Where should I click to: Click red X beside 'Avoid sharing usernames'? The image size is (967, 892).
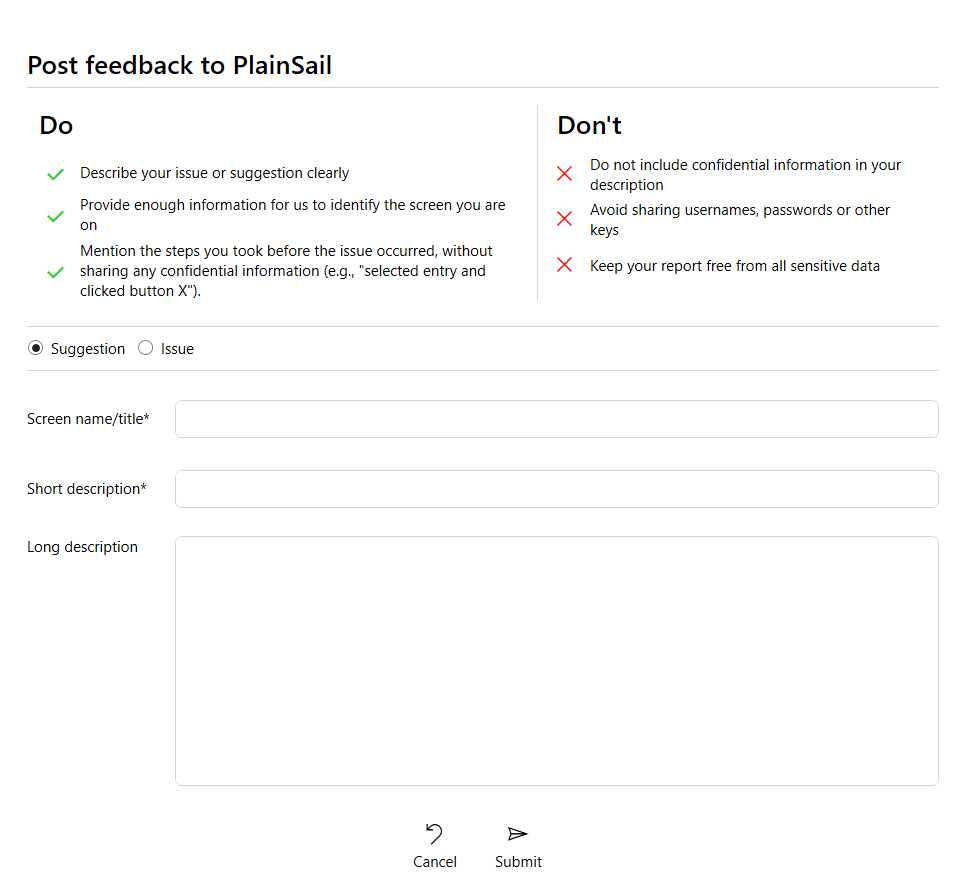click(x=564, y=218)
